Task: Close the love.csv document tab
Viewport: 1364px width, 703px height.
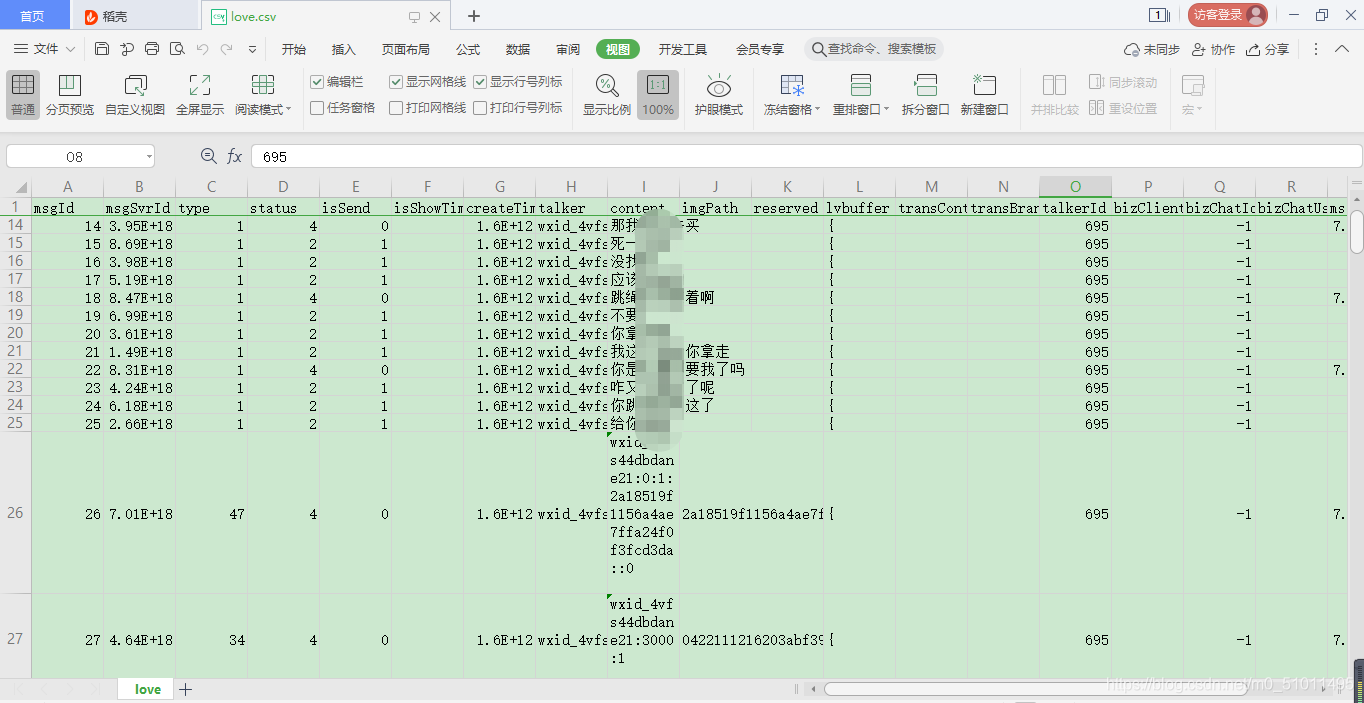Action: pos(435,17)
